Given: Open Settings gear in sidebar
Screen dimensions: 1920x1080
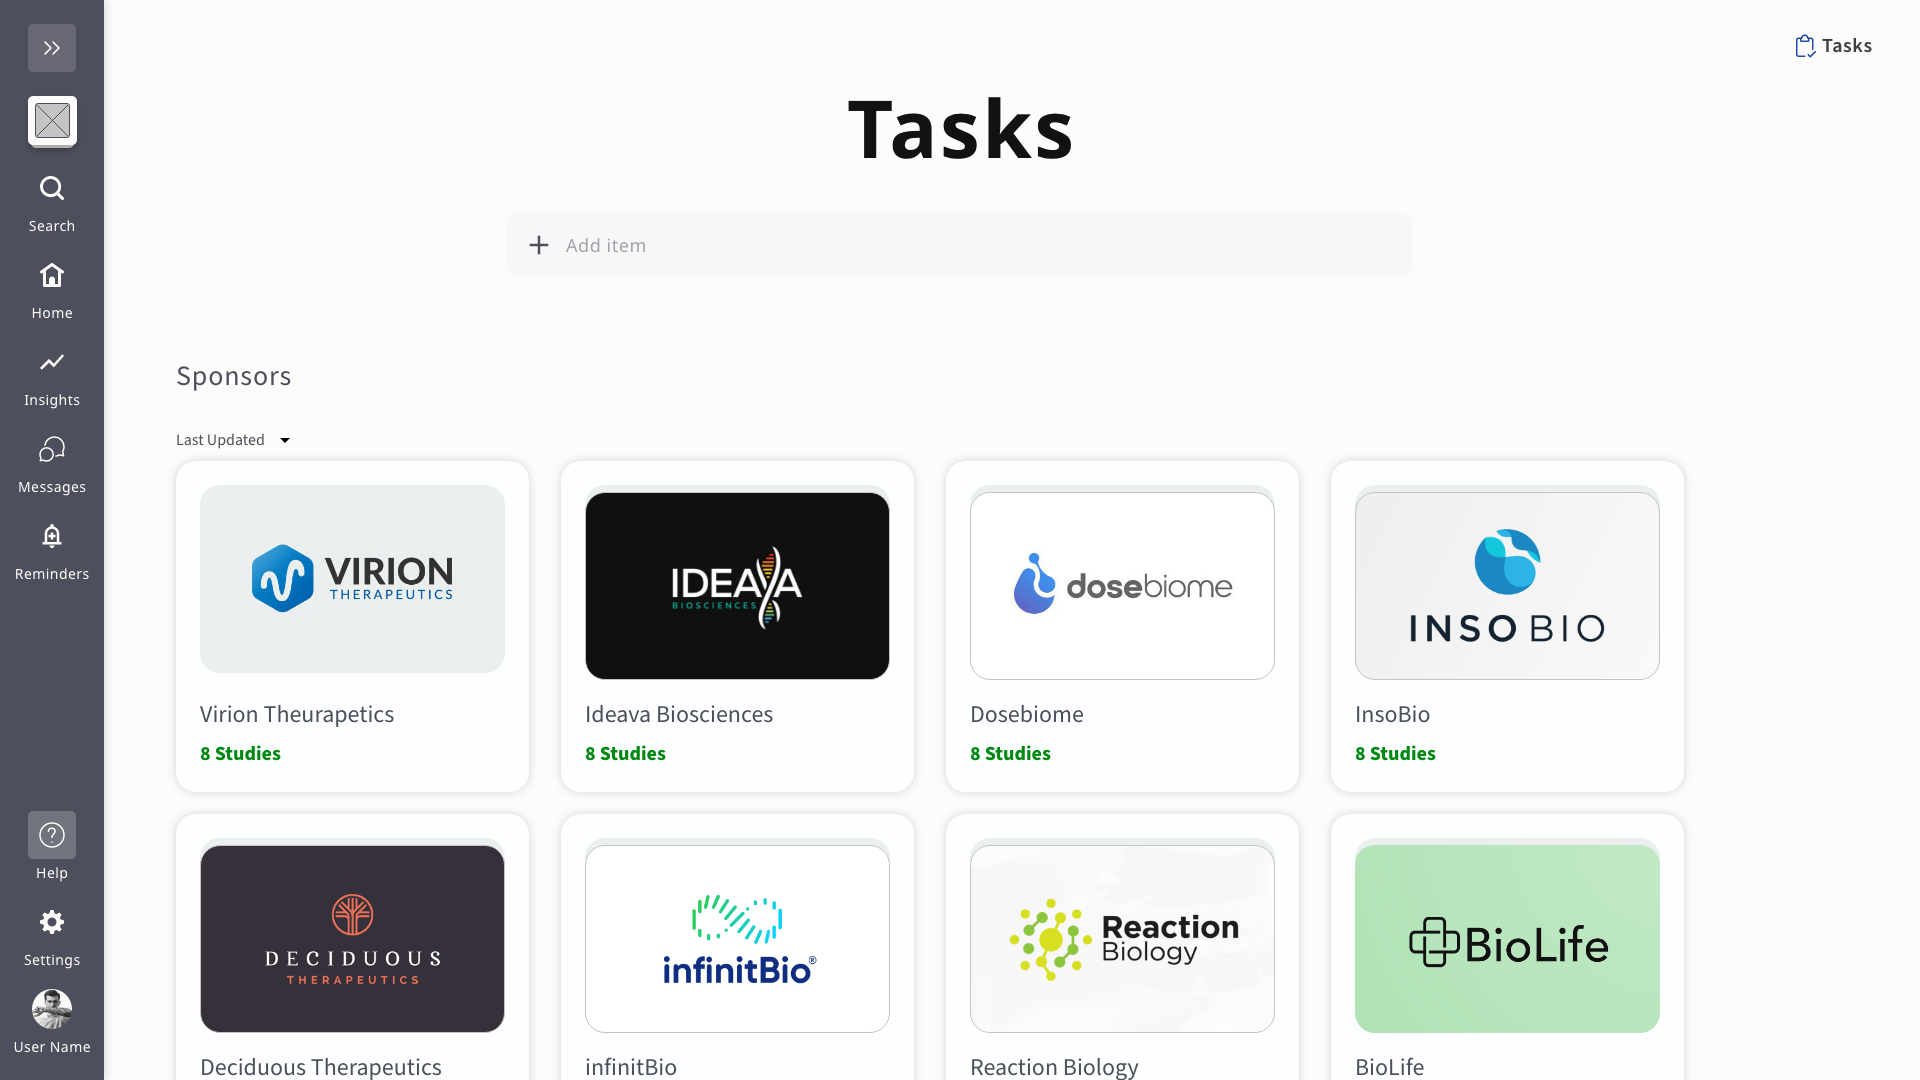Looking at the screenshot, I should [x=52, y=922].
